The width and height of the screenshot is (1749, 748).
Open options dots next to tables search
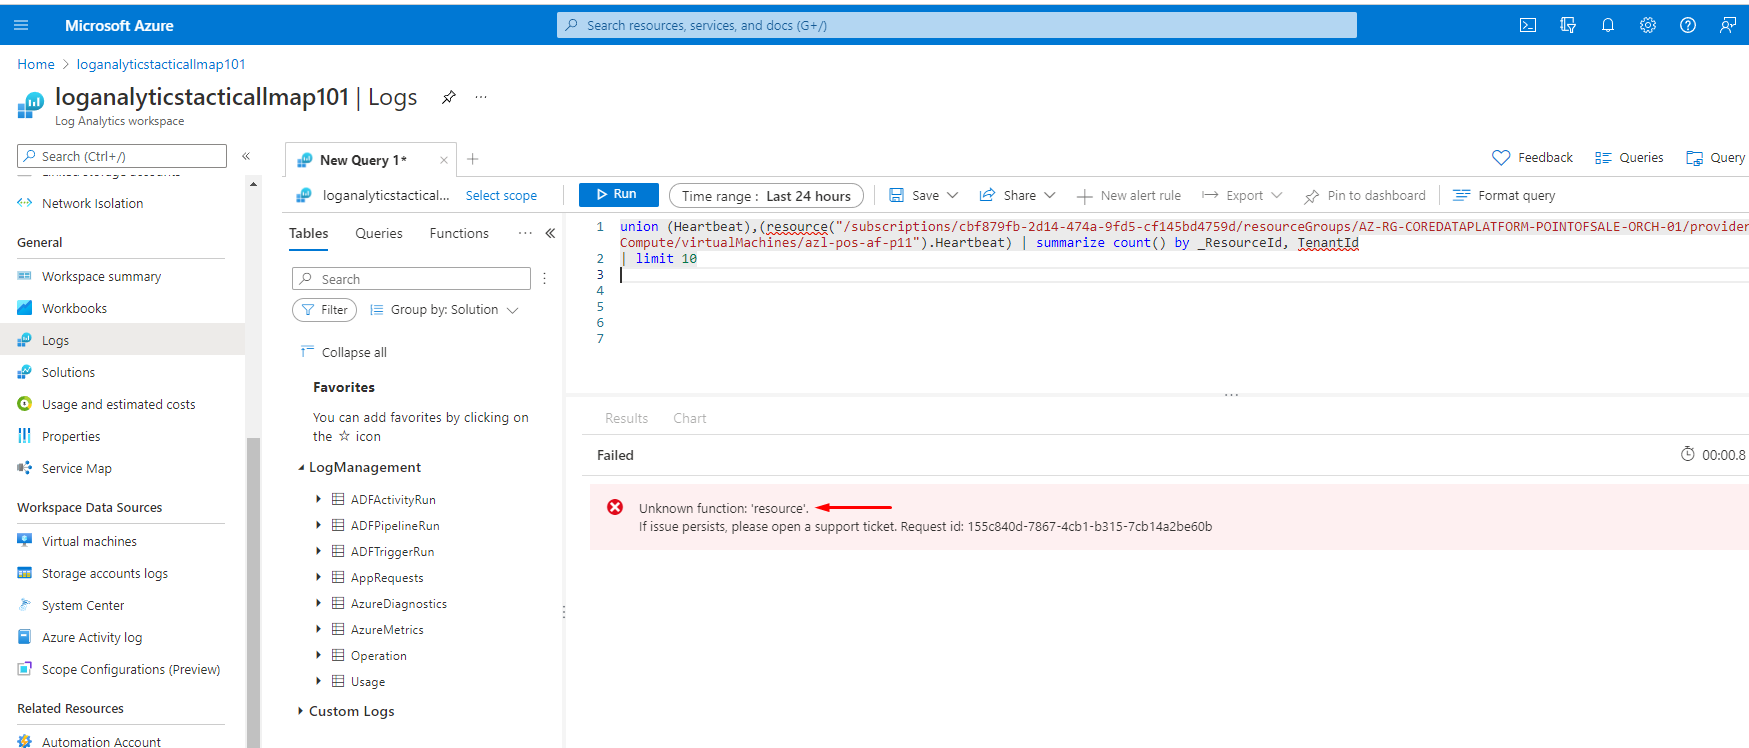pyautogui.click(x=544, y=279)
